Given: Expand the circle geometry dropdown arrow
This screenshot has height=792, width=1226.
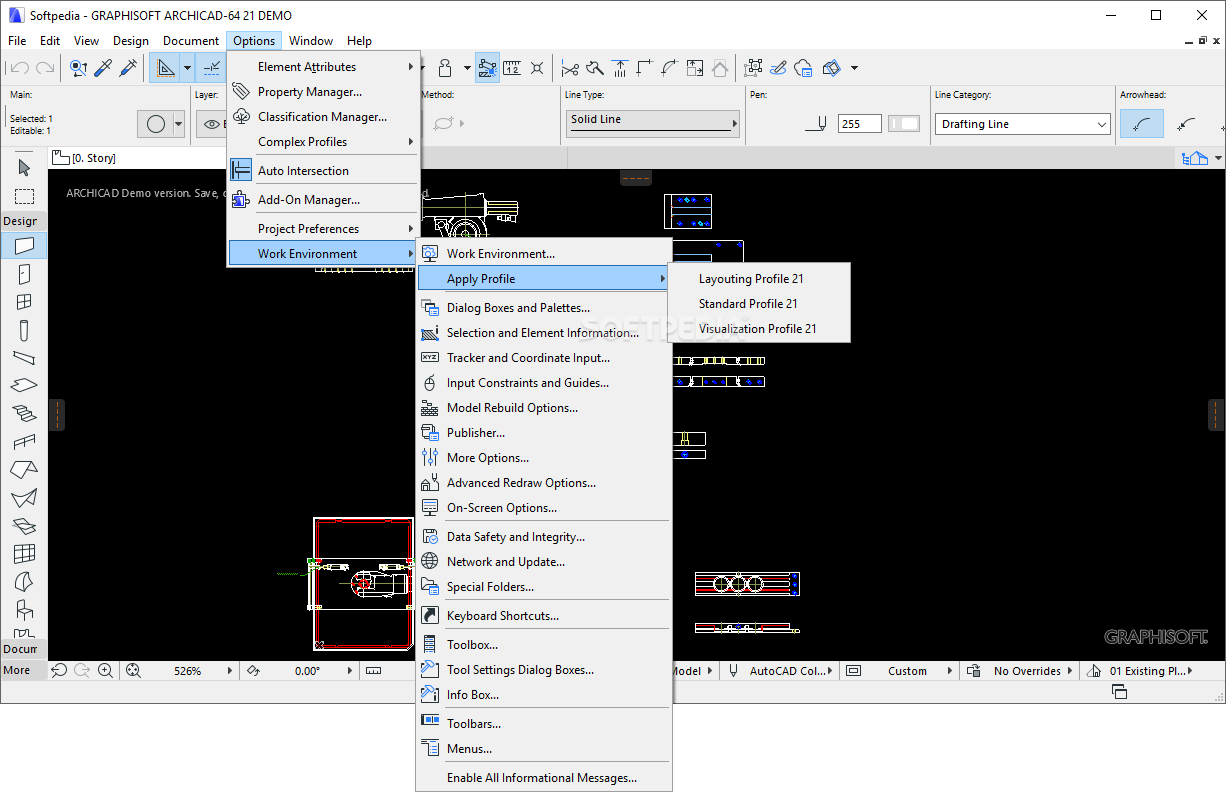Looking at the screenshot, I should pos(179,124).
